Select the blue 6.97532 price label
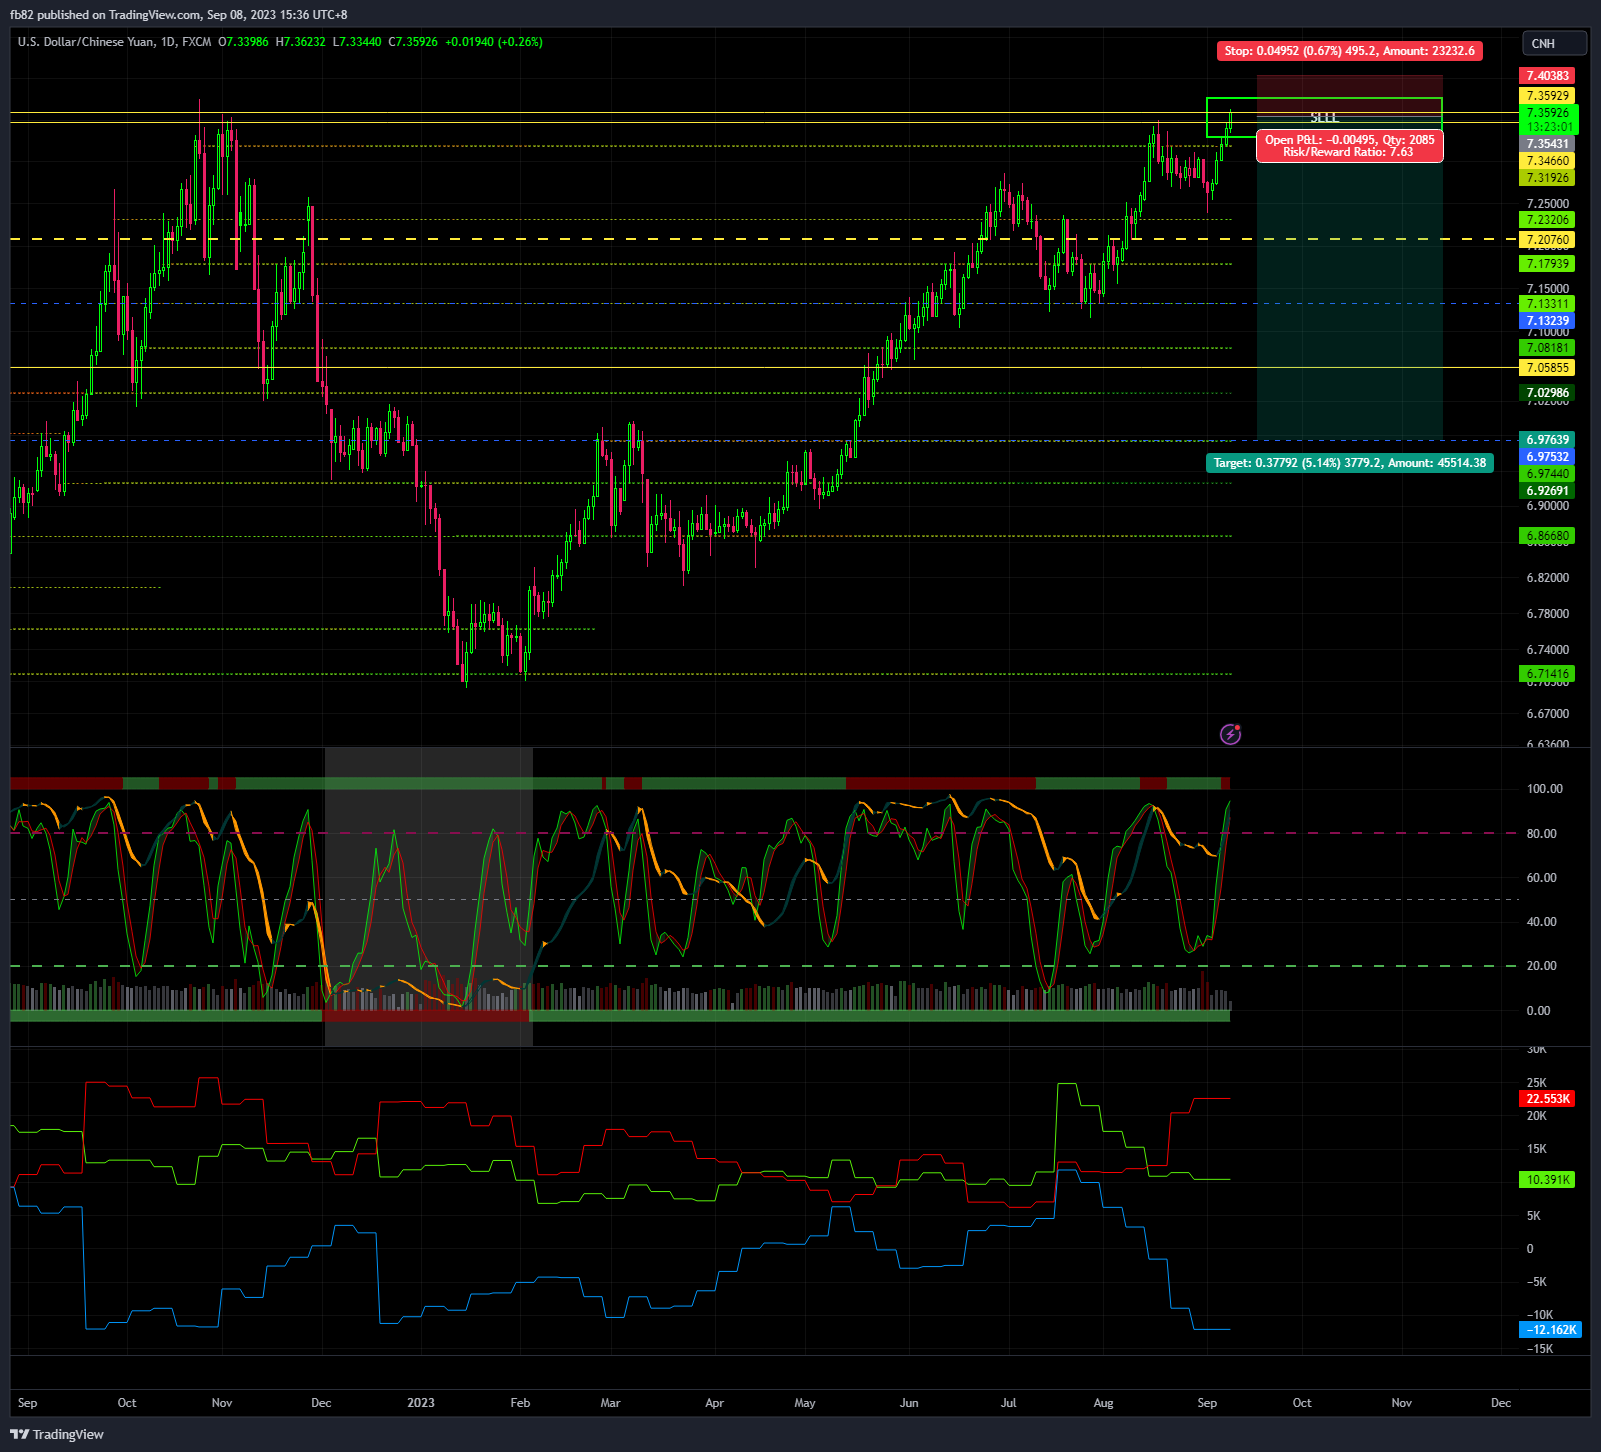The height and width of the screenshot is (1452, 1601). coord(1548,457)
